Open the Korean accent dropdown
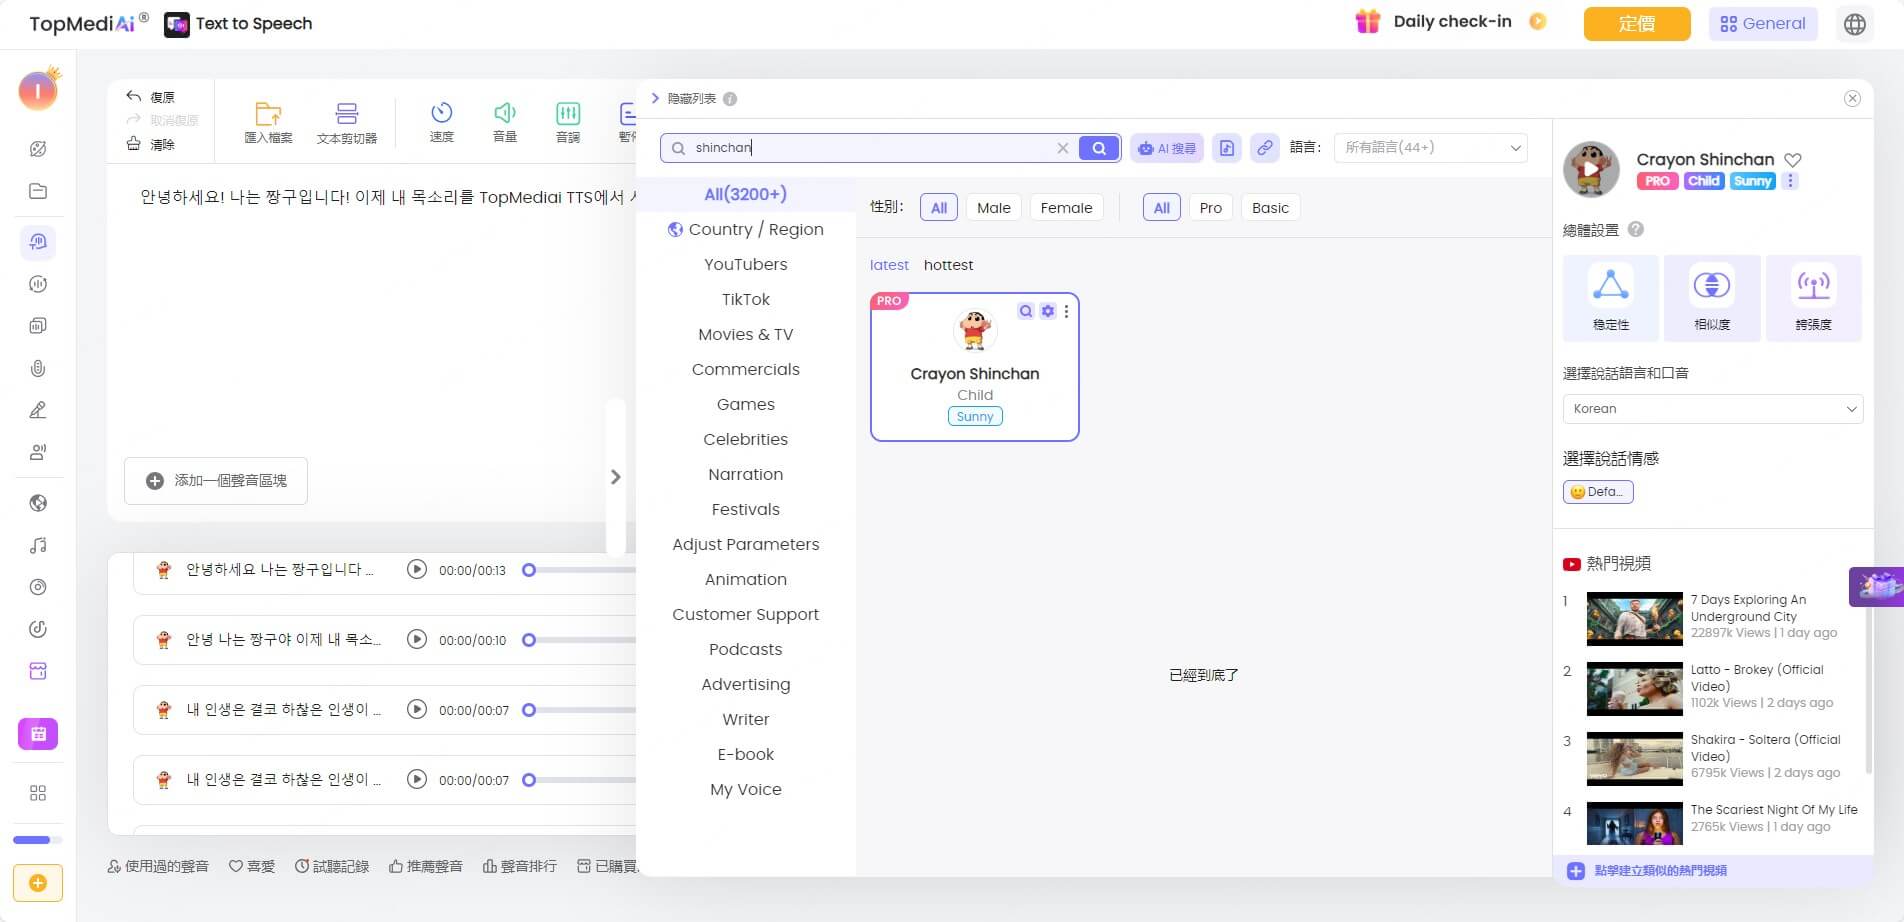 click(1712, 409)
